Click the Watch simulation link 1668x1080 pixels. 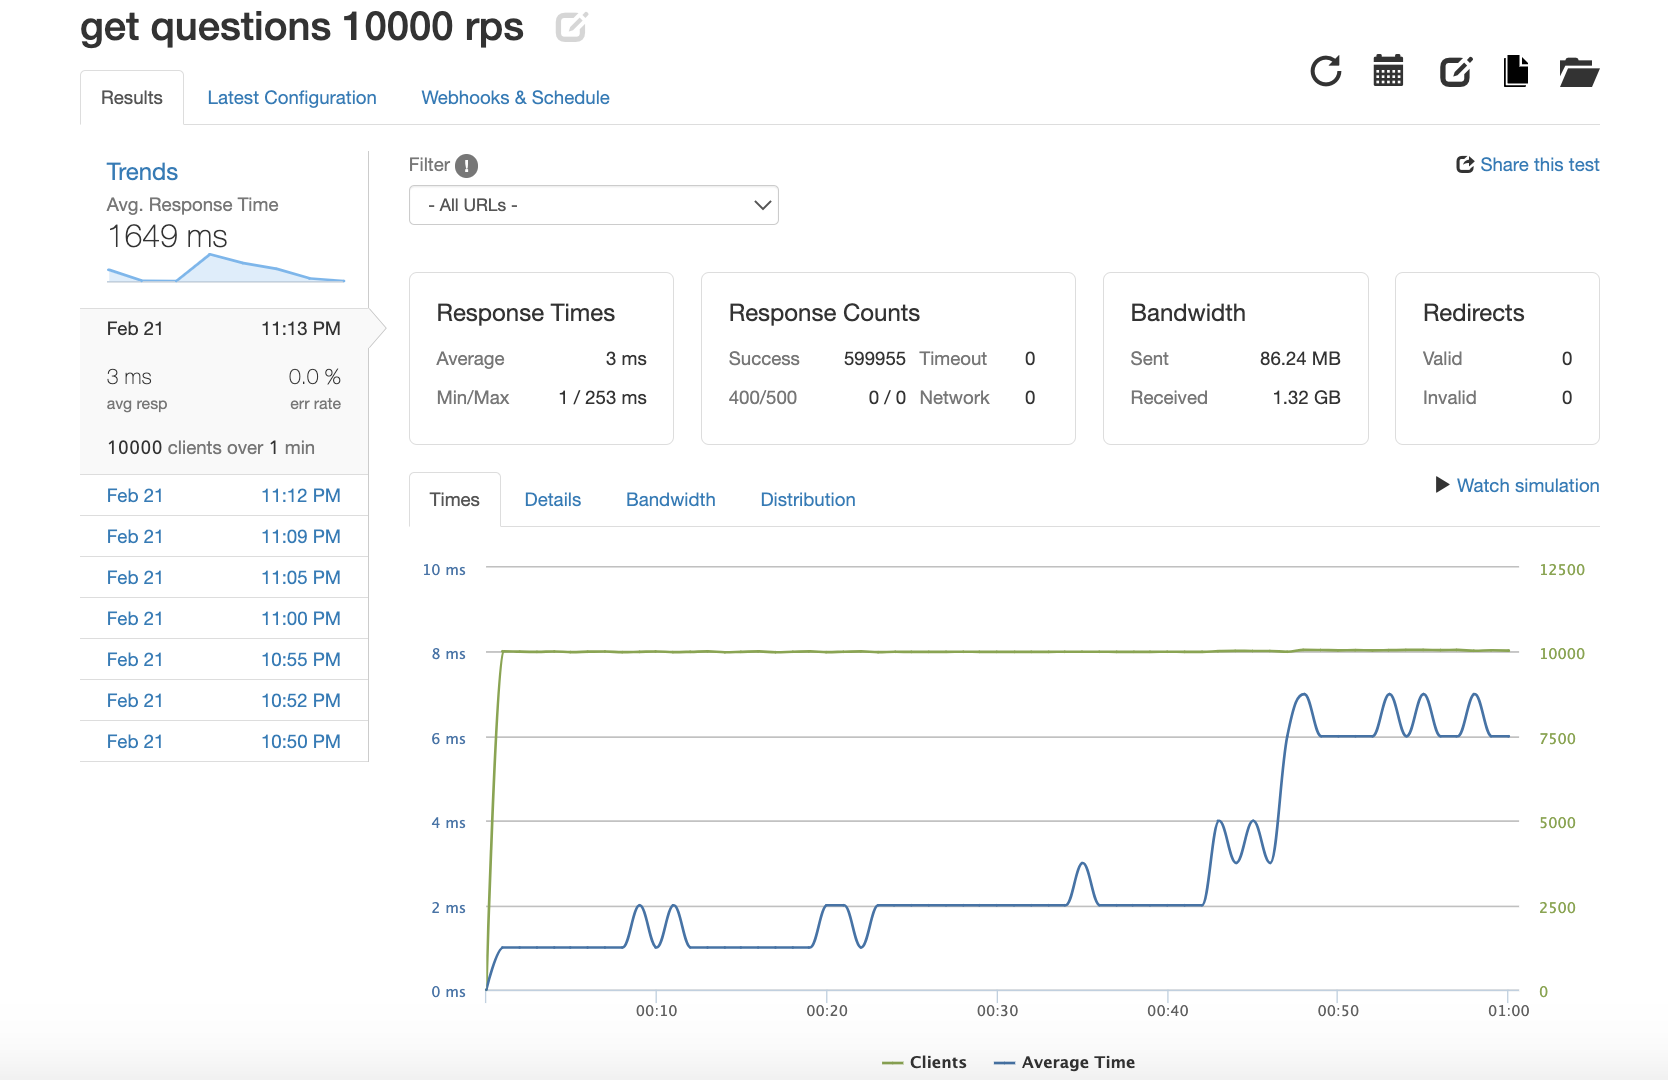point(1528,485)
